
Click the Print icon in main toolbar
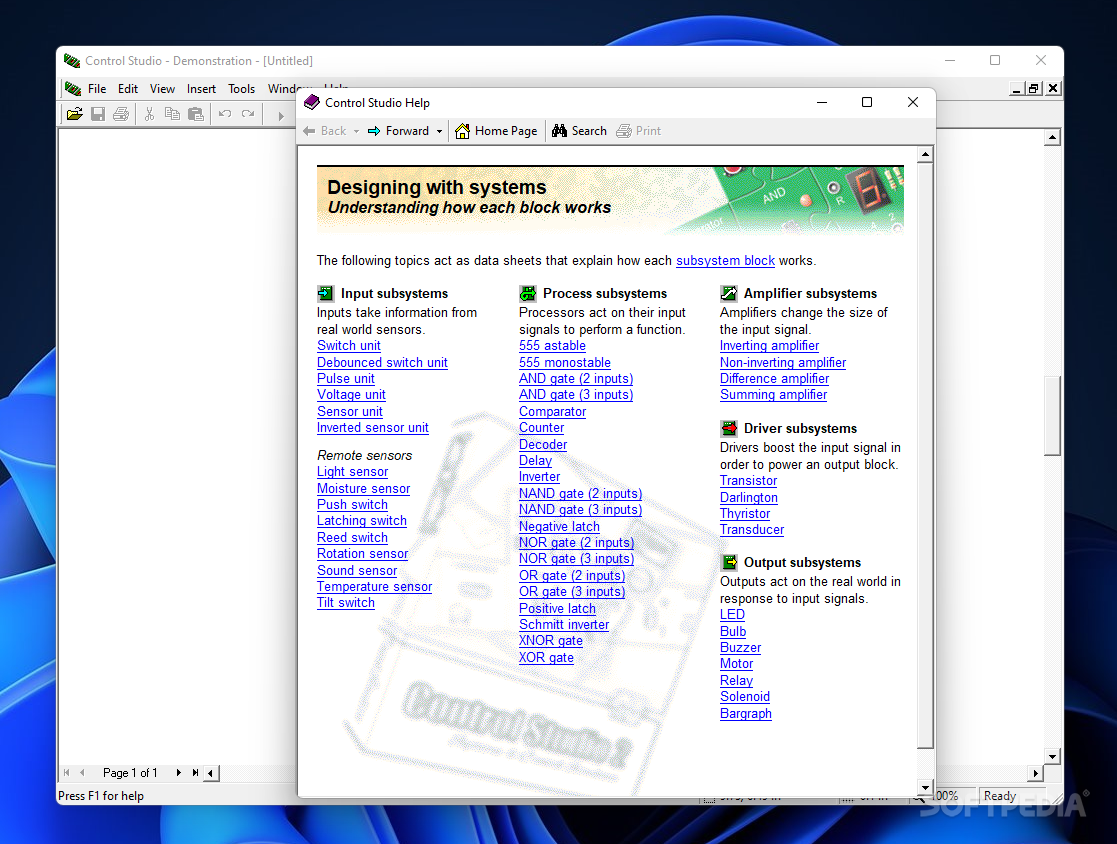pos(121,114)
